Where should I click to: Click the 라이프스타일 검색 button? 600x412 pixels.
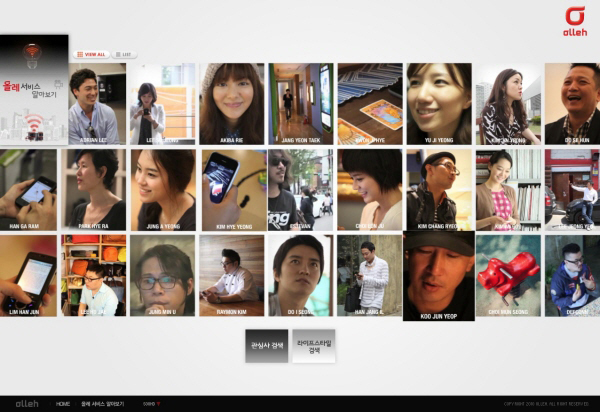click(x=314, y=346)
